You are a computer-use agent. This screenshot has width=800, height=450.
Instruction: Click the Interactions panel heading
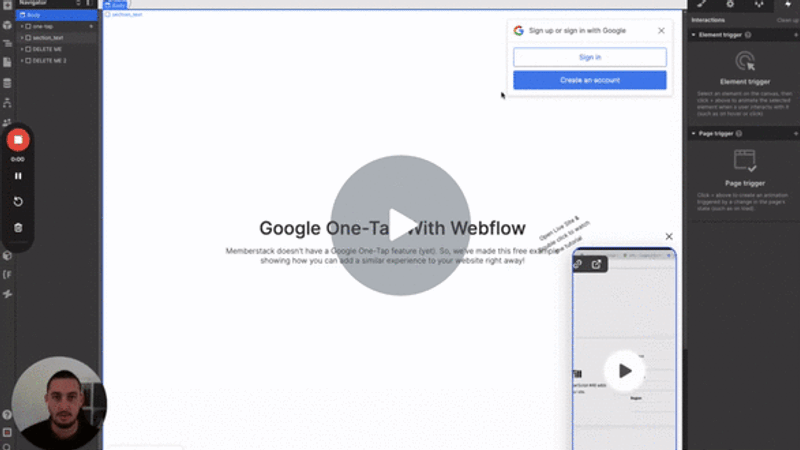(x=708, y=20)
